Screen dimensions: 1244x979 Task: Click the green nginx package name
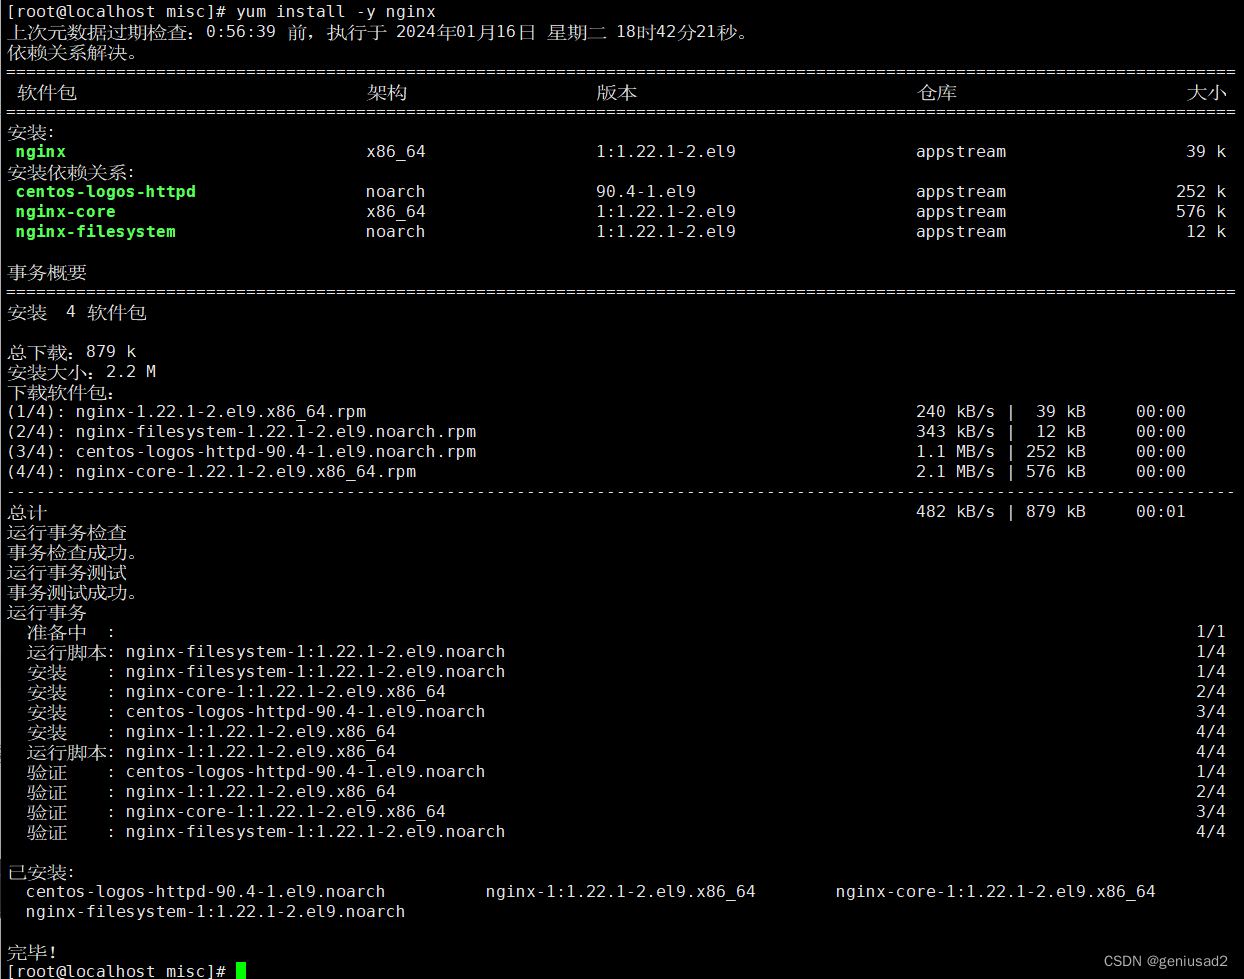(39, 151)
